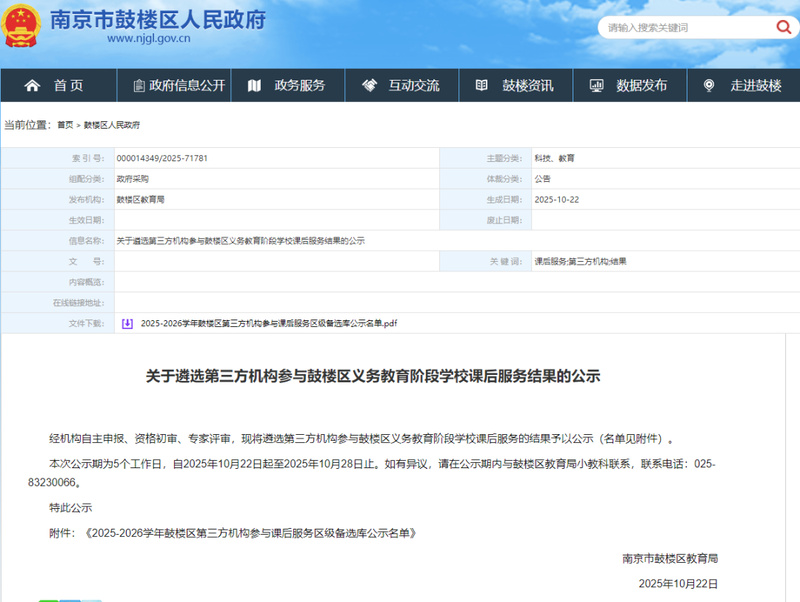
Task: Click the data icon beside 数据发布
Action: point(595,85)
